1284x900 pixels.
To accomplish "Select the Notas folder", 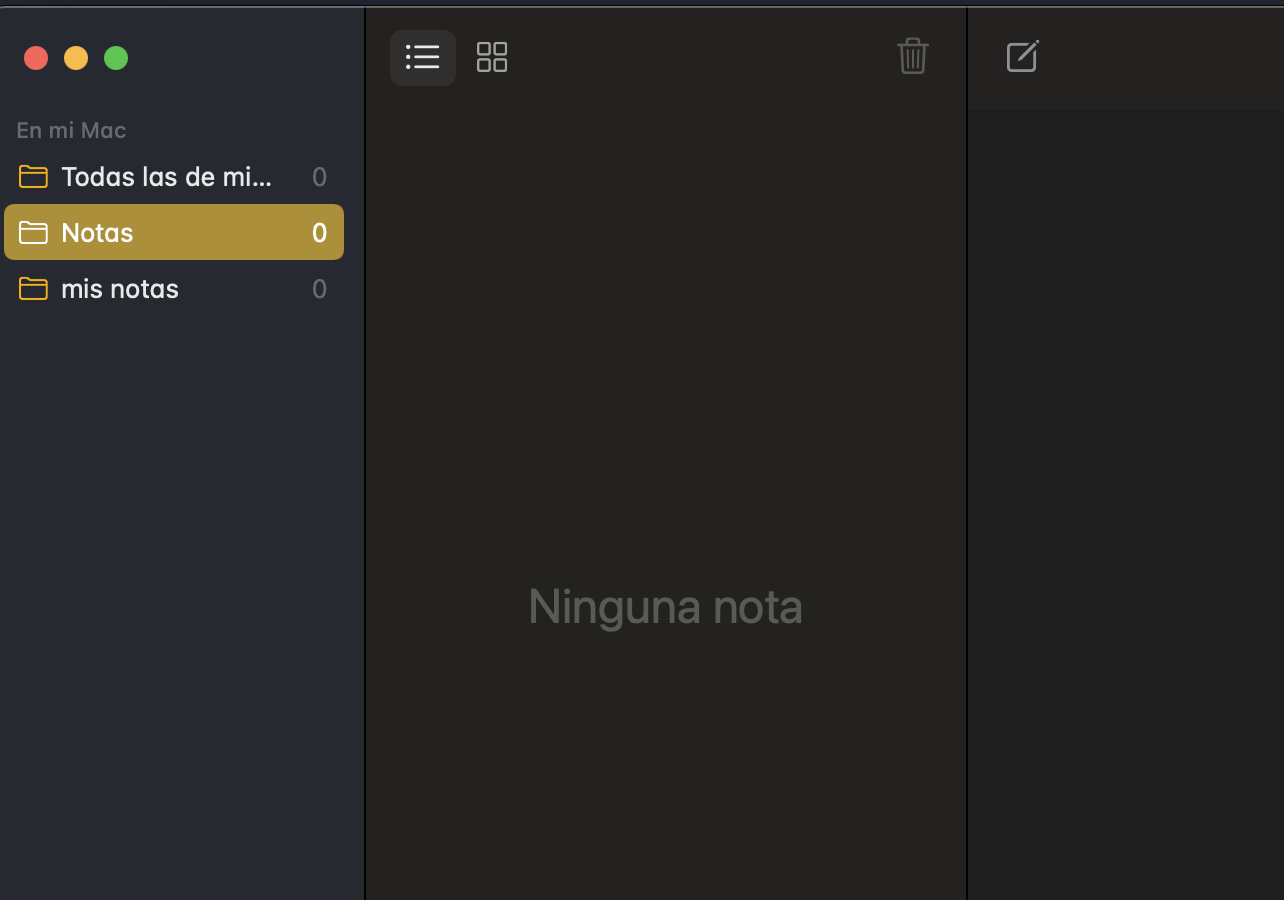I will [x=174, y=232].
